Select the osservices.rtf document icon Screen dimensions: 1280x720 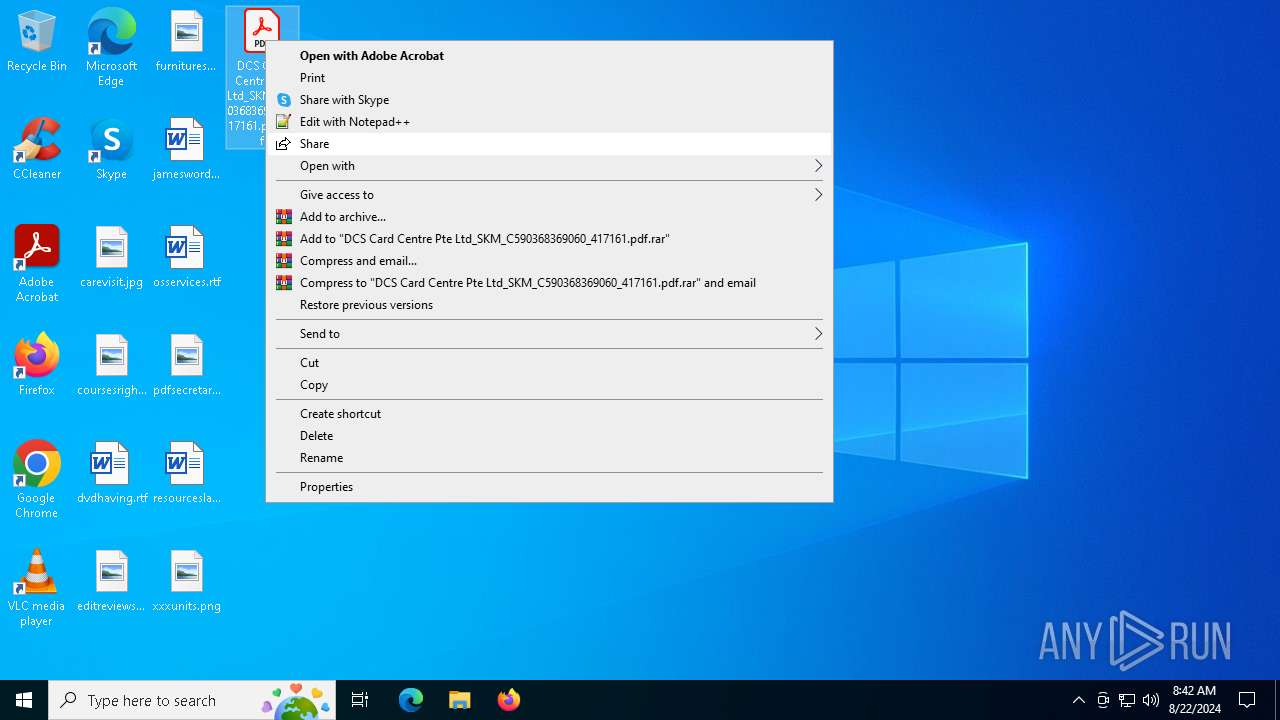(x=186, y=258)
